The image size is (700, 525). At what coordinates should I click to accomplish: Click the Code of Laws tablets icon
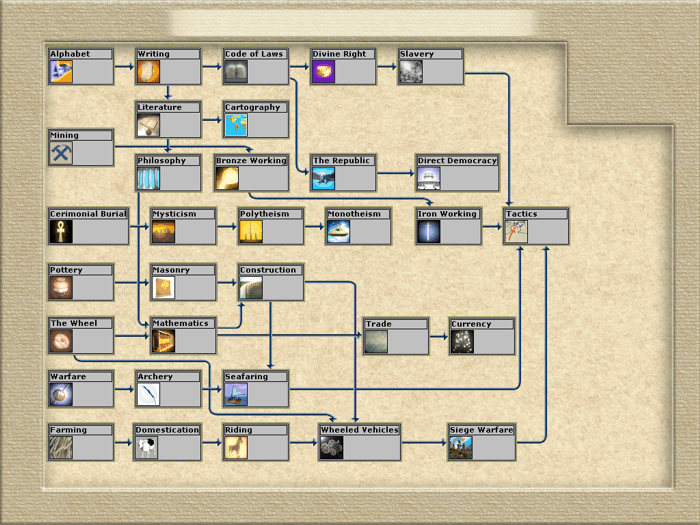236,72
